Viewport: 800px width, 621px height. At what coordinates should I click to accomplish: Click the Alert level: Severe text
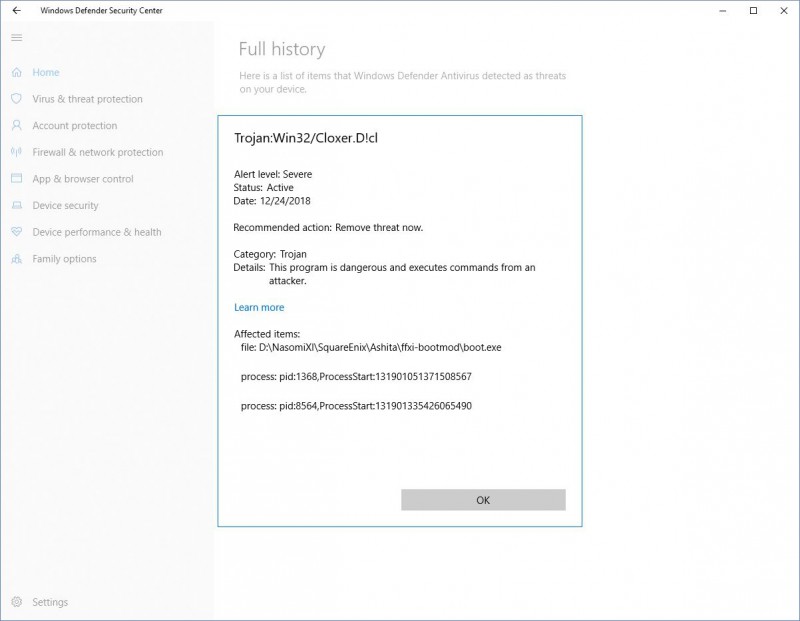click(273, 174)
